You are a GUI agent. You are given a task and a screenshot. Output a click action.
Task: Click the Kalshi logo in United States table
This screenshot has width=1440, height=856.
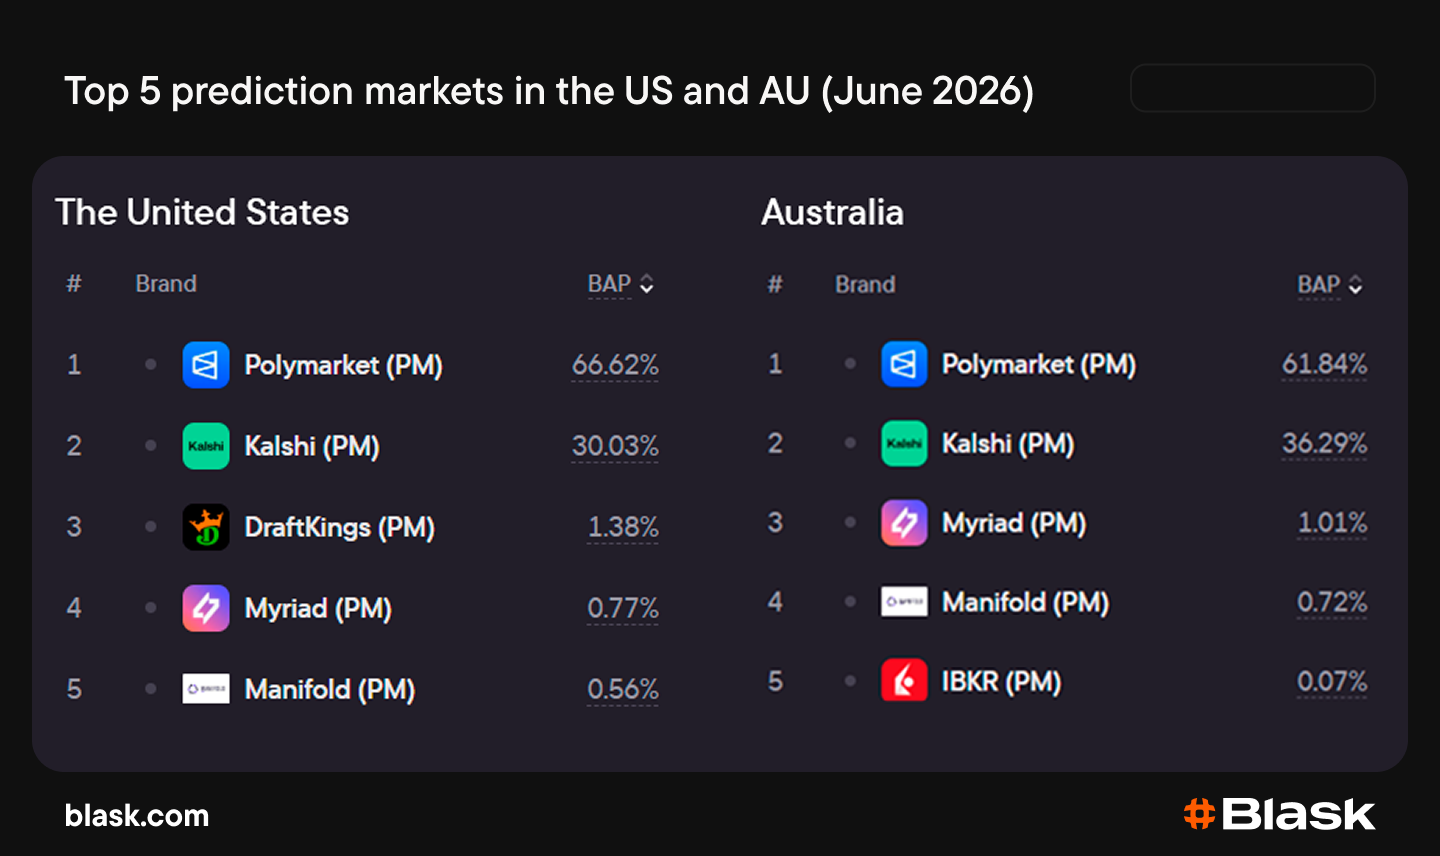(206, 446)
